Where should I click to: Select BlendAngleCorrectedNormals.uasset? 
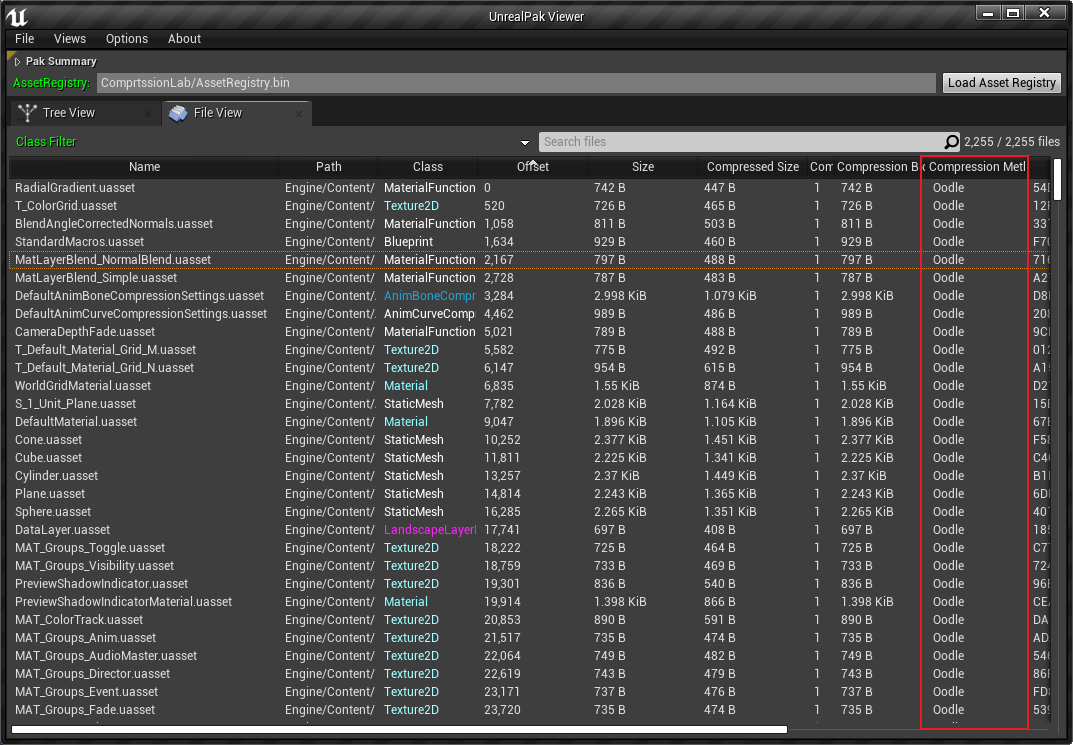pos(530,224)
